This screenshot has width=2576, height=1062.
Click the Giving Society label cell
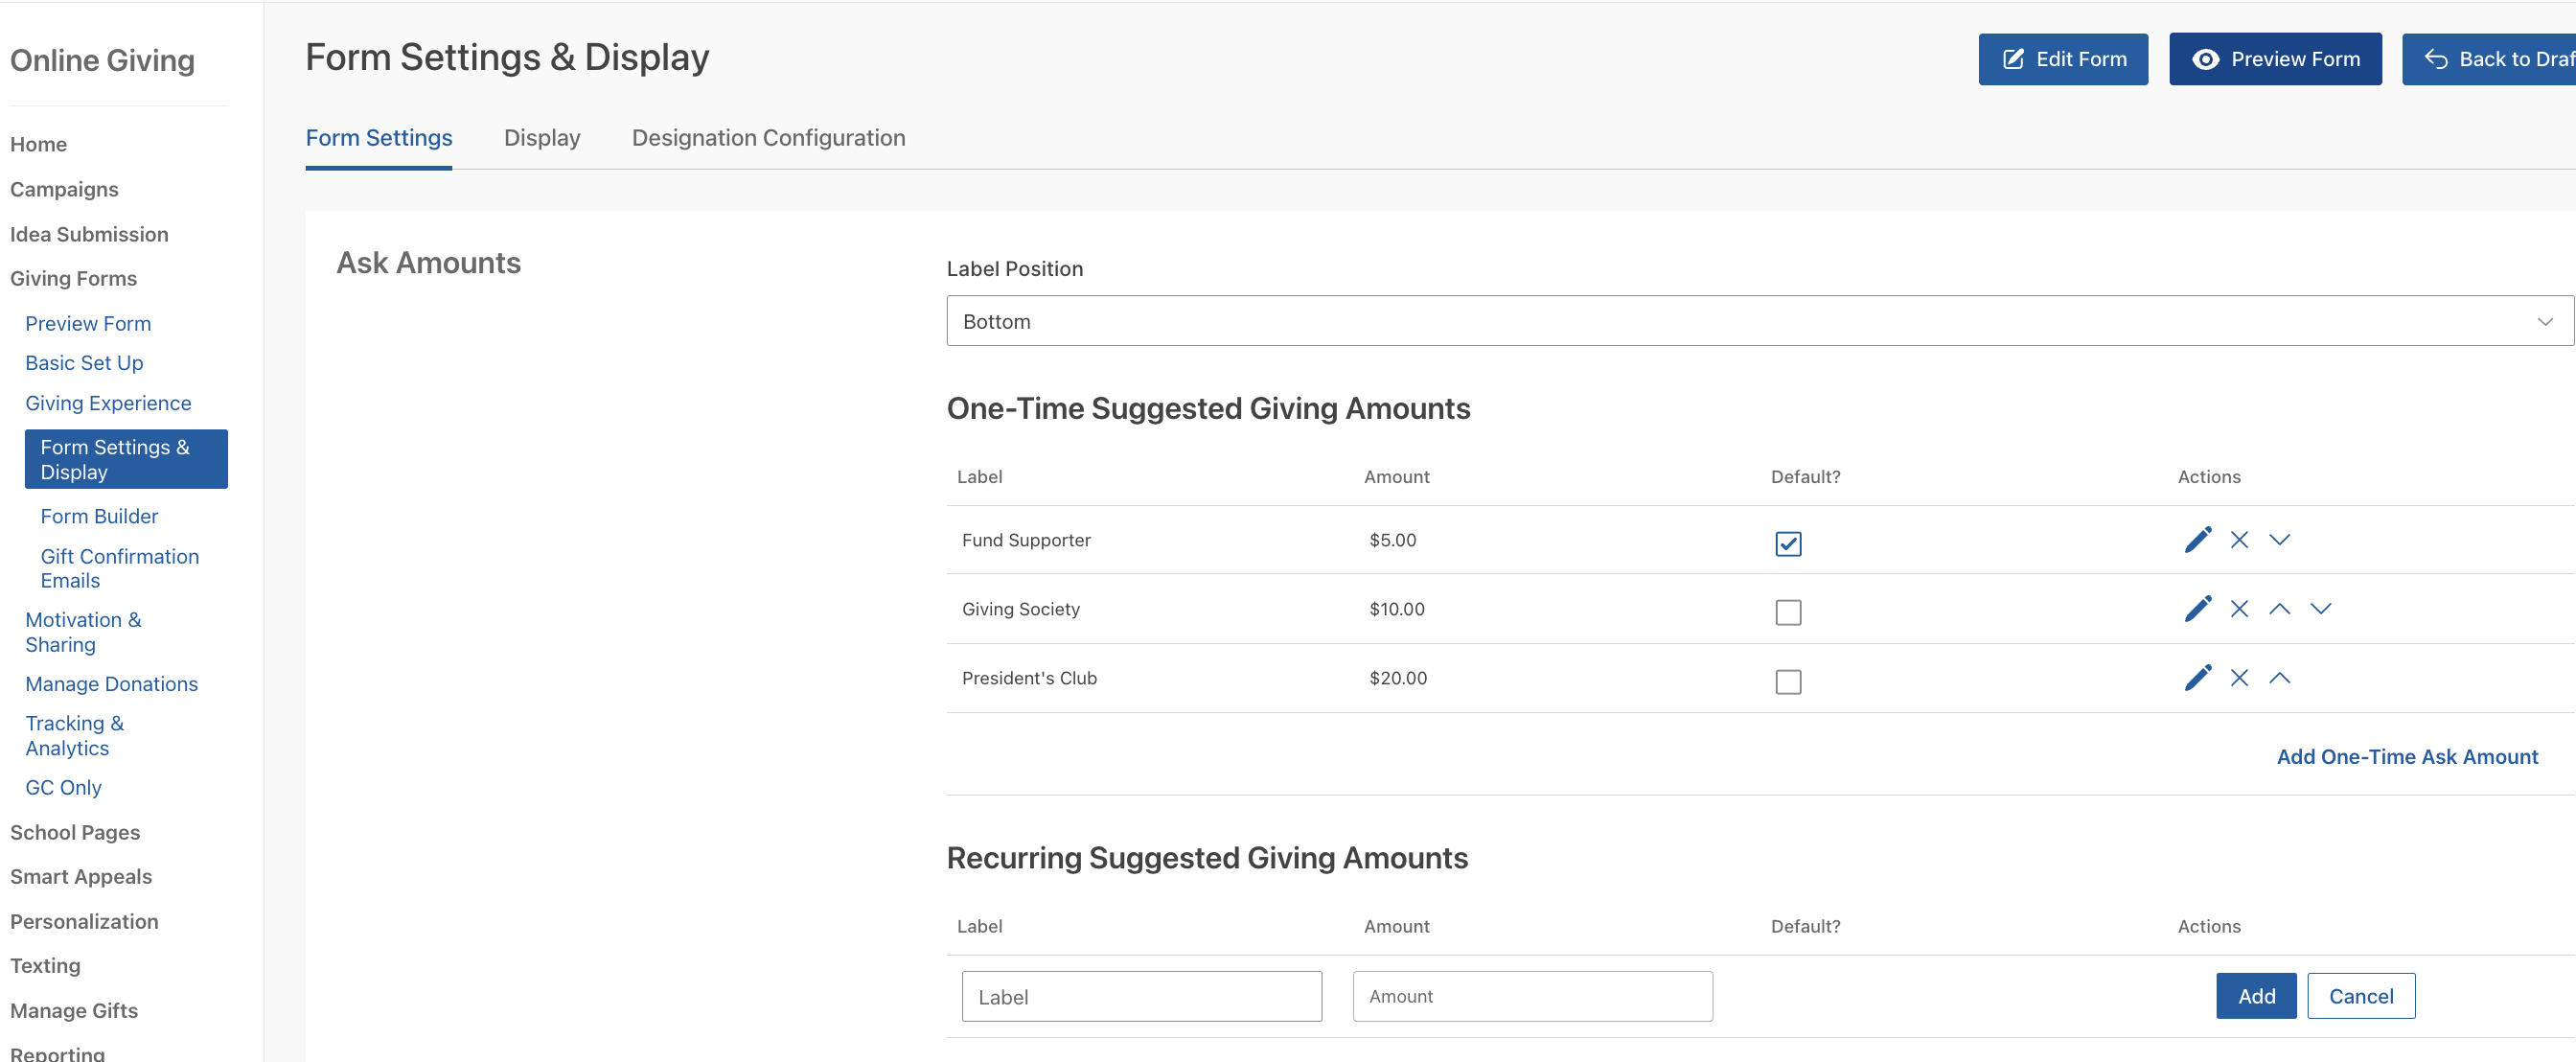[1020, 609]
